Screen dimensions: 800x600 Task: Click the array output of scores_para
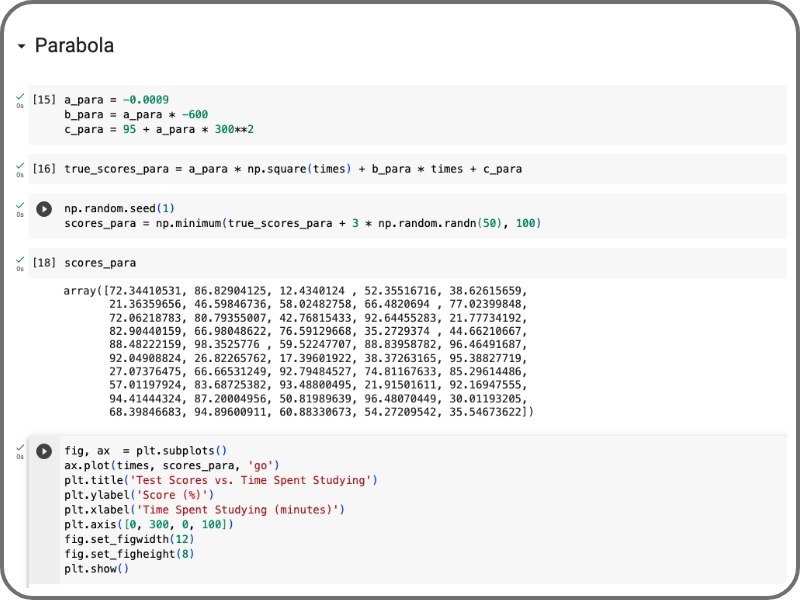pyautogui.click(x=298, y=351)
